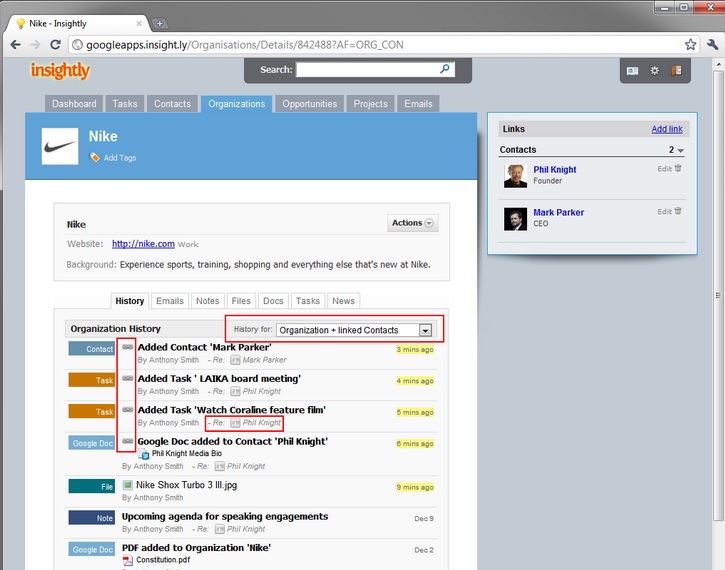Click the browser forward arrow
This screenshot has height=570, width=725.
(36, 45)
